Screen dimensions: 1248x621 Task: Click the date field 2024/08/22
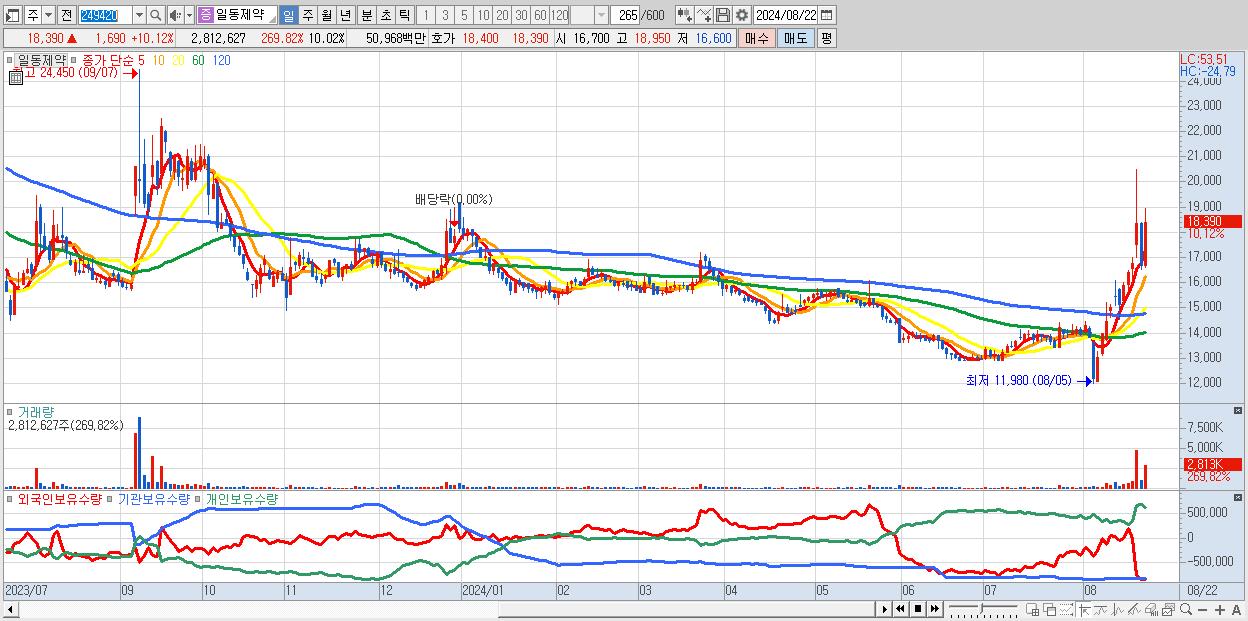click(x=786, y=15)
